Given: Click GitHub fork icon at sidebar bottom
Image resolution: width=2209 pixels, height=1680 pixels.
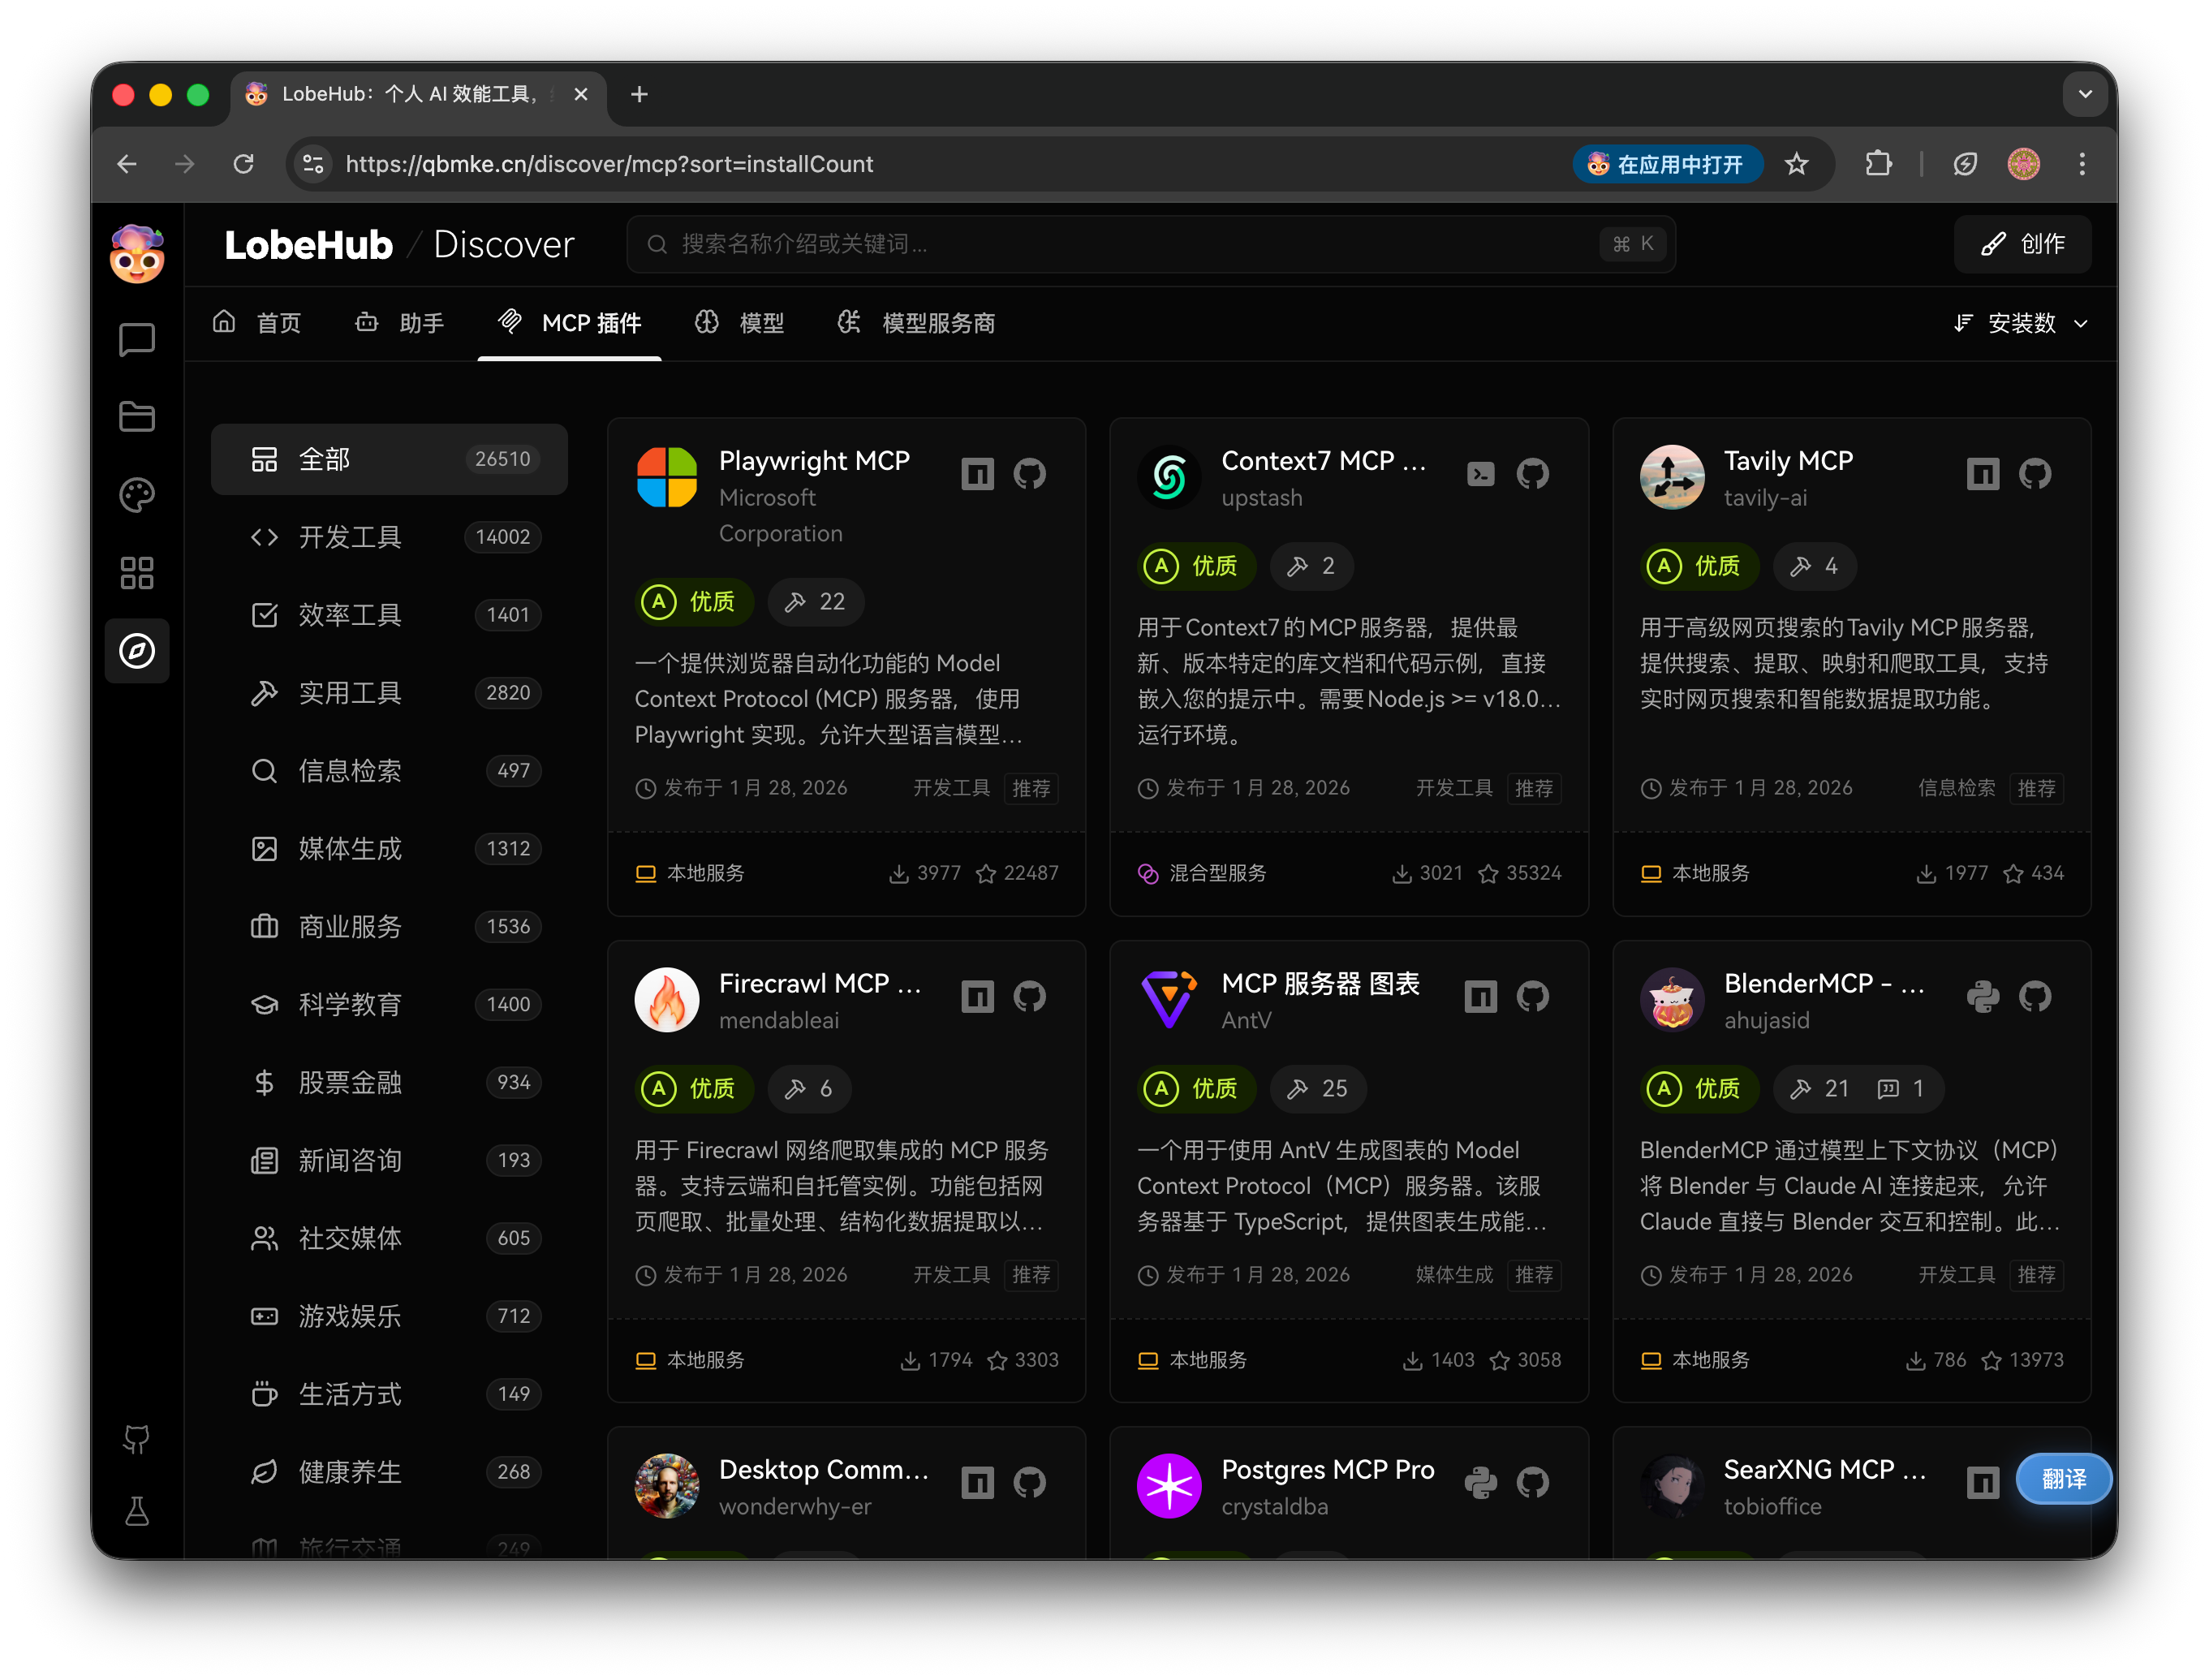Looking at the screenshot, I should pyautogui.click(x=137, y=1439).
